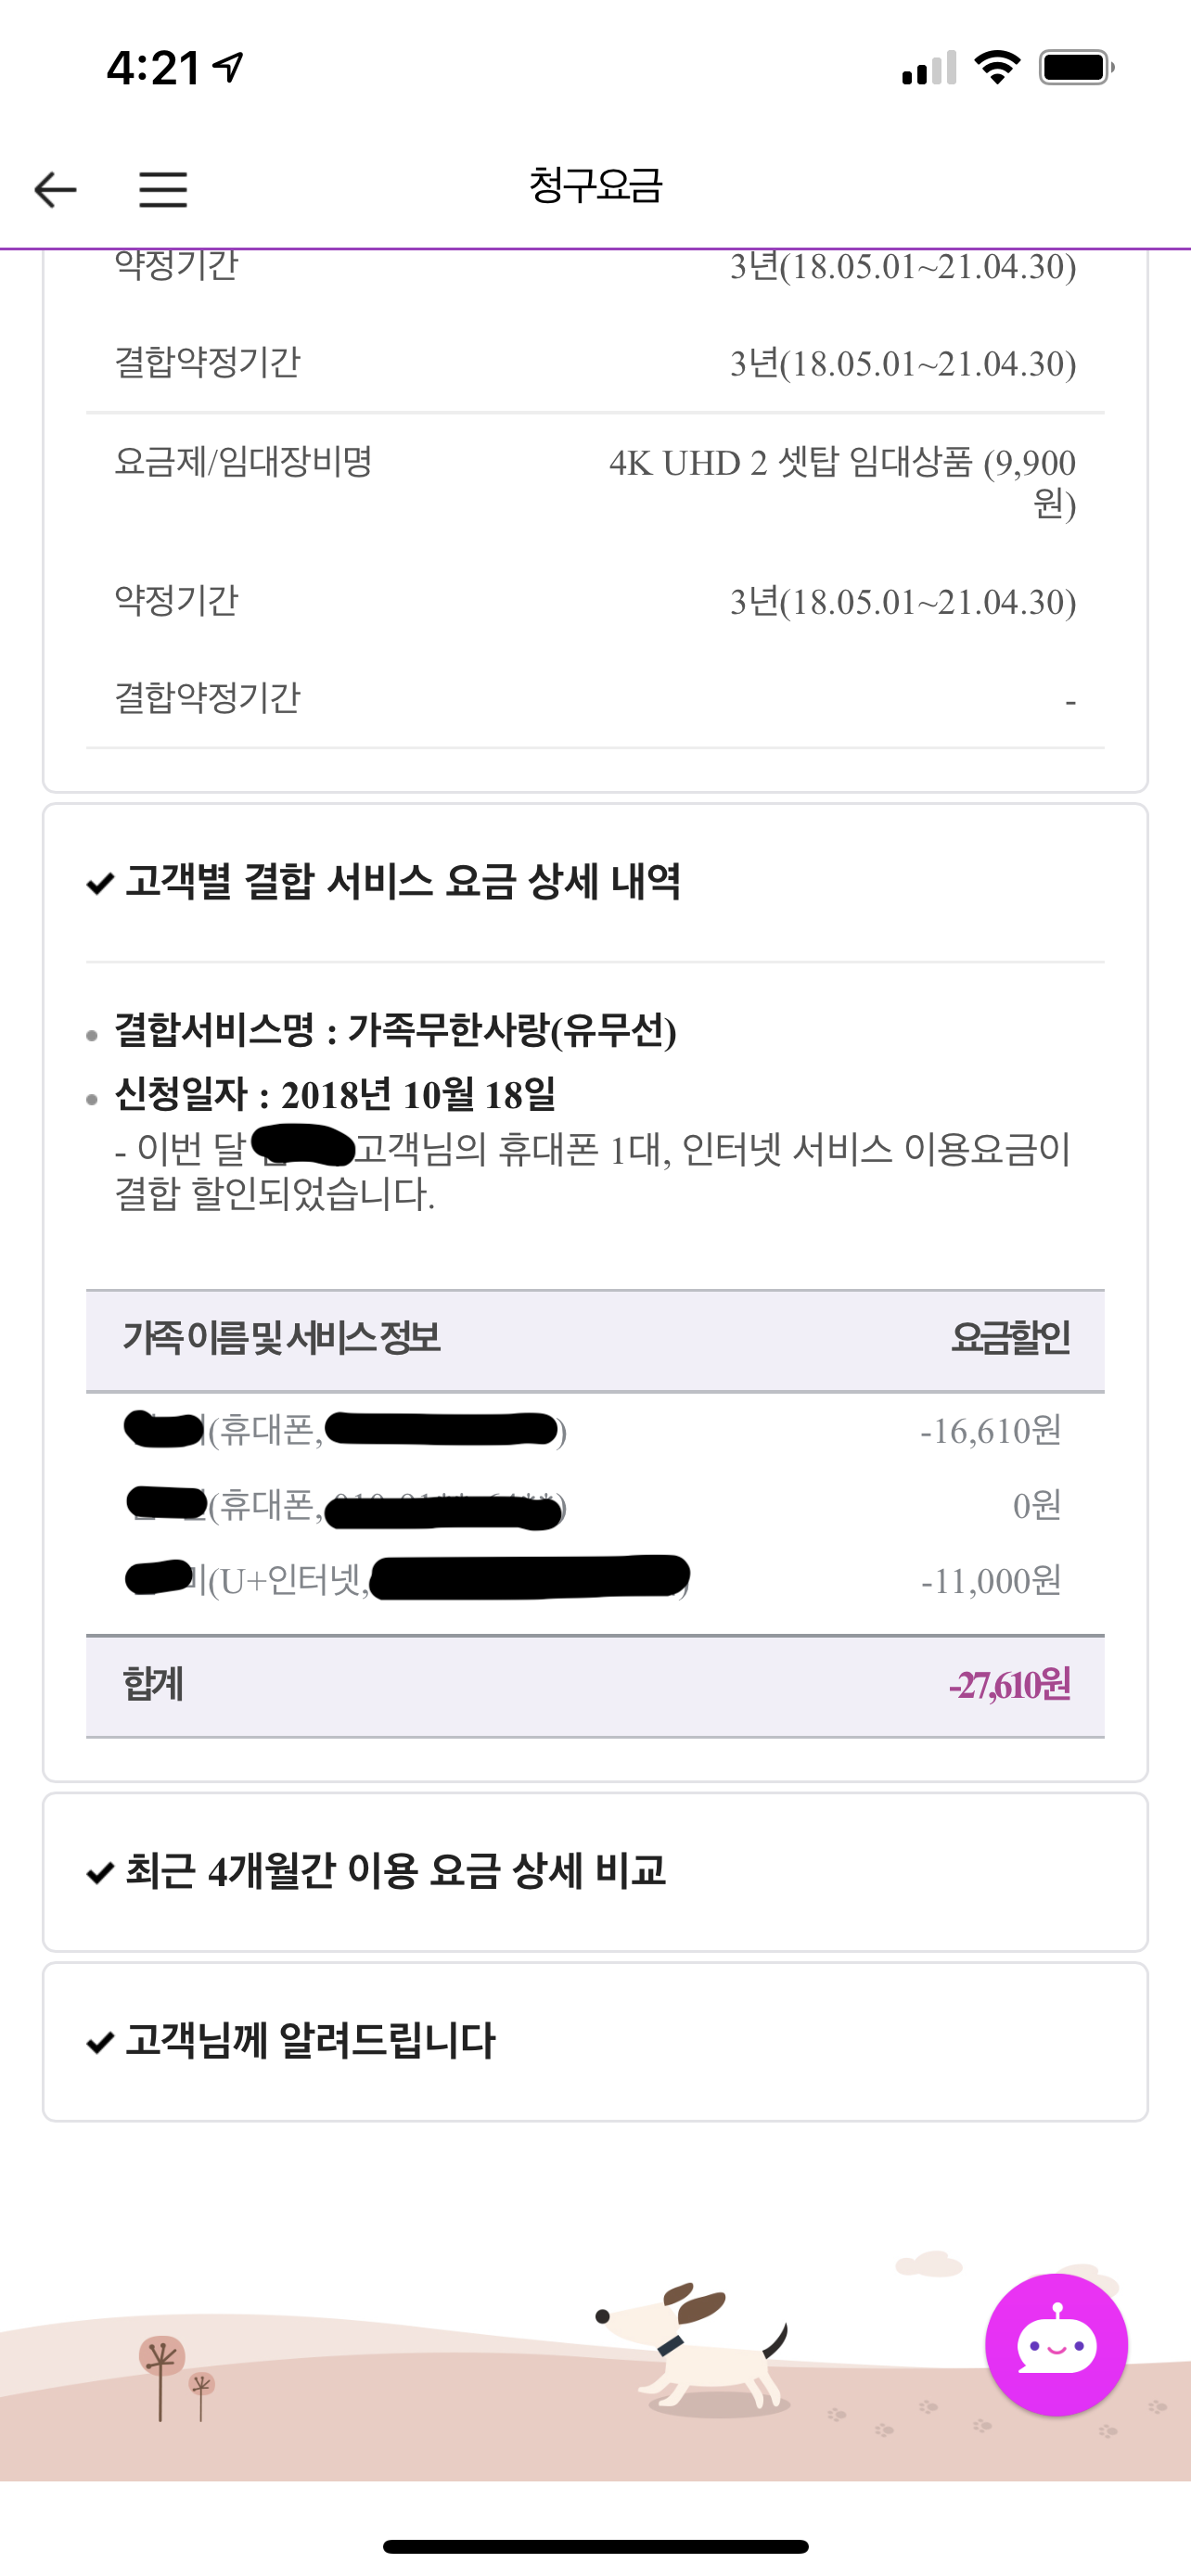Tap the battery indicator icon
The width and height of the screenshot is (1191, 2576).
1076,68
